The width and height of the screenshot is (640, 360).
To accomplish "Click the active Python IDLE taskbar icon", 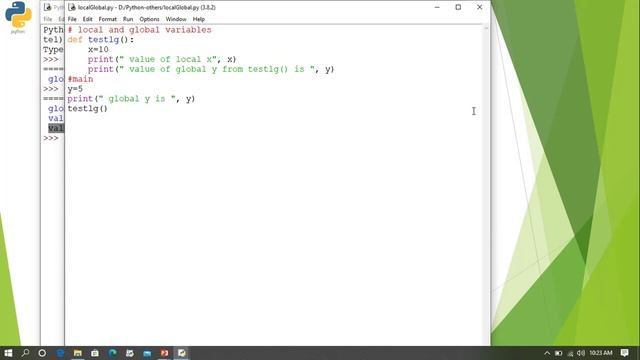I will [x=182, y=353].
